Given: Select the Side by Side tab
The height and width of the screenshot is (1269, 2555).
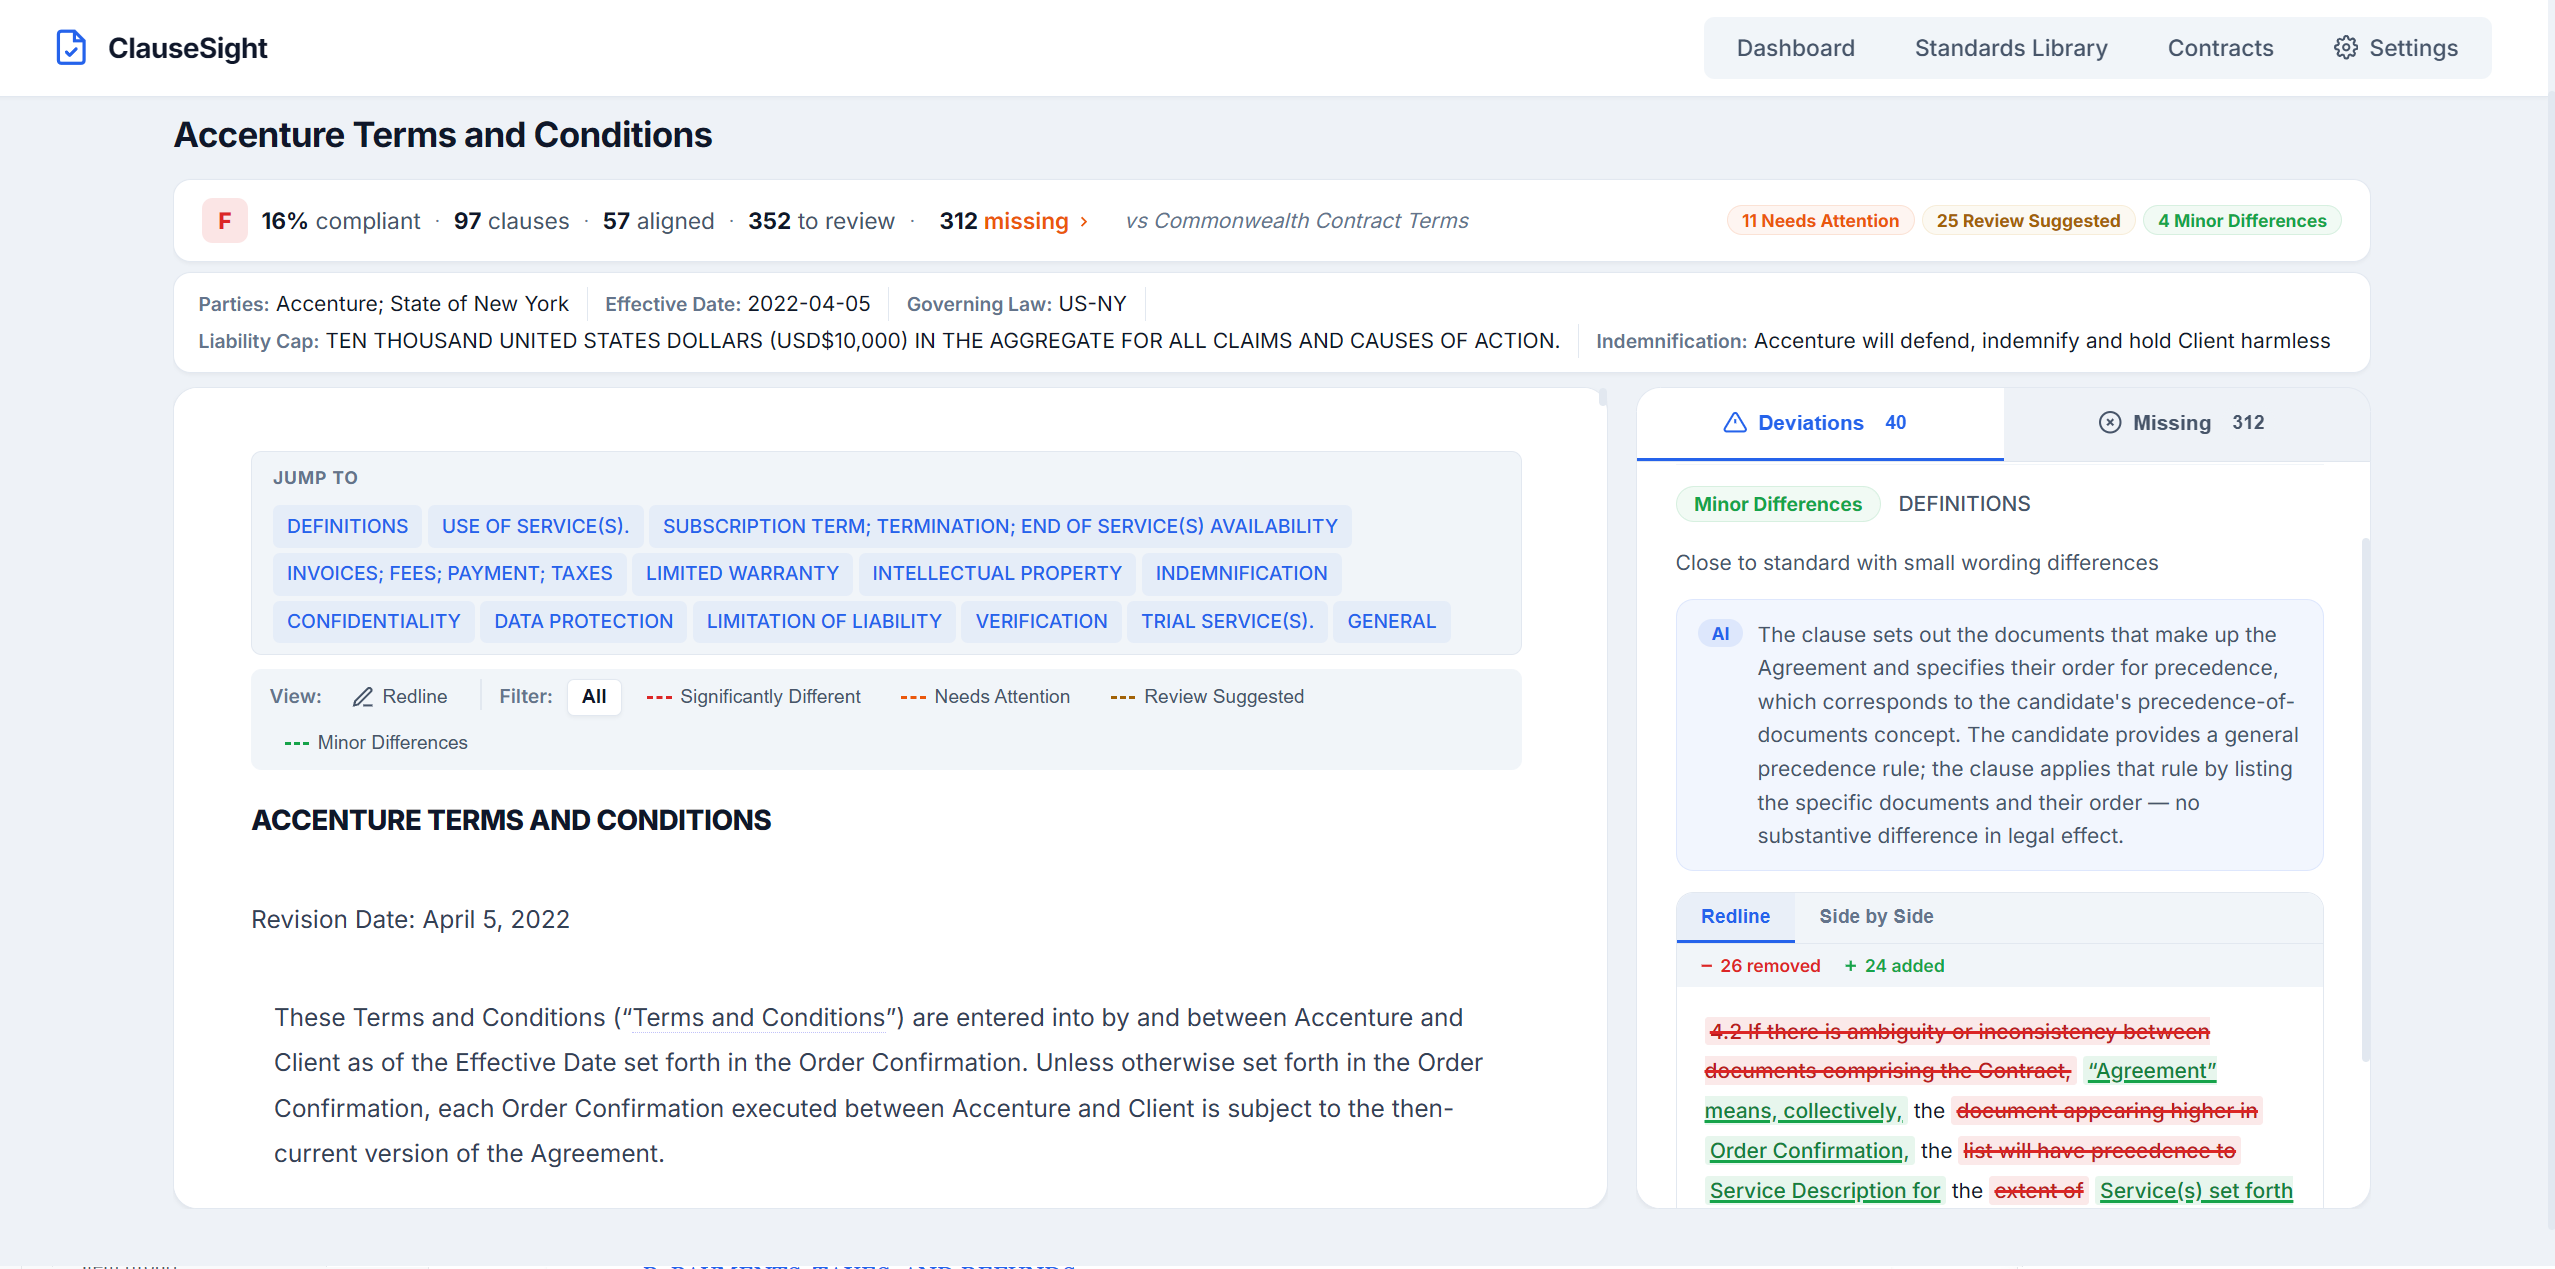Looking at the screenshot, I should click(x=1876, y=917).
